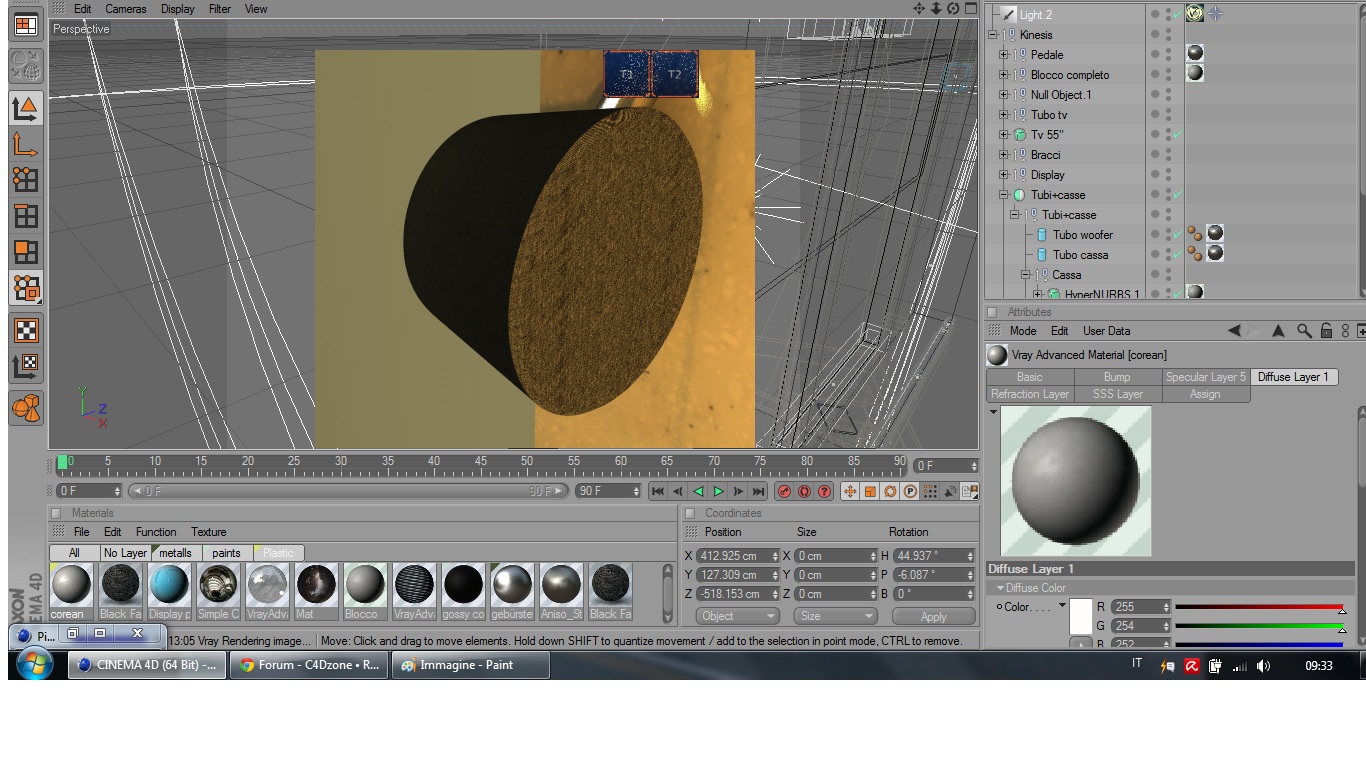This screenshot has height=768, width=1366.
Task: Go back with Attributes left arrow
Action: [1235, 331]
